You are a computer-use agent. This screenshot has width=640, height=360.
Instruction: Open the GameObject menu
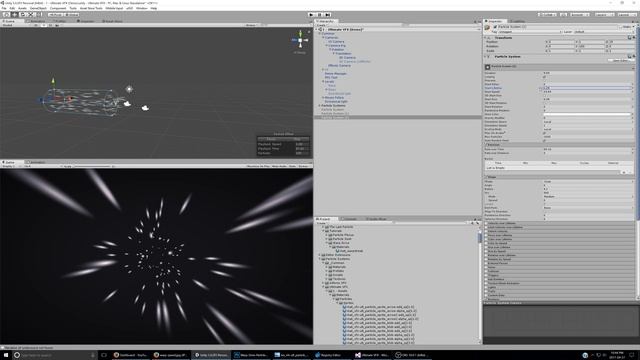38,8
